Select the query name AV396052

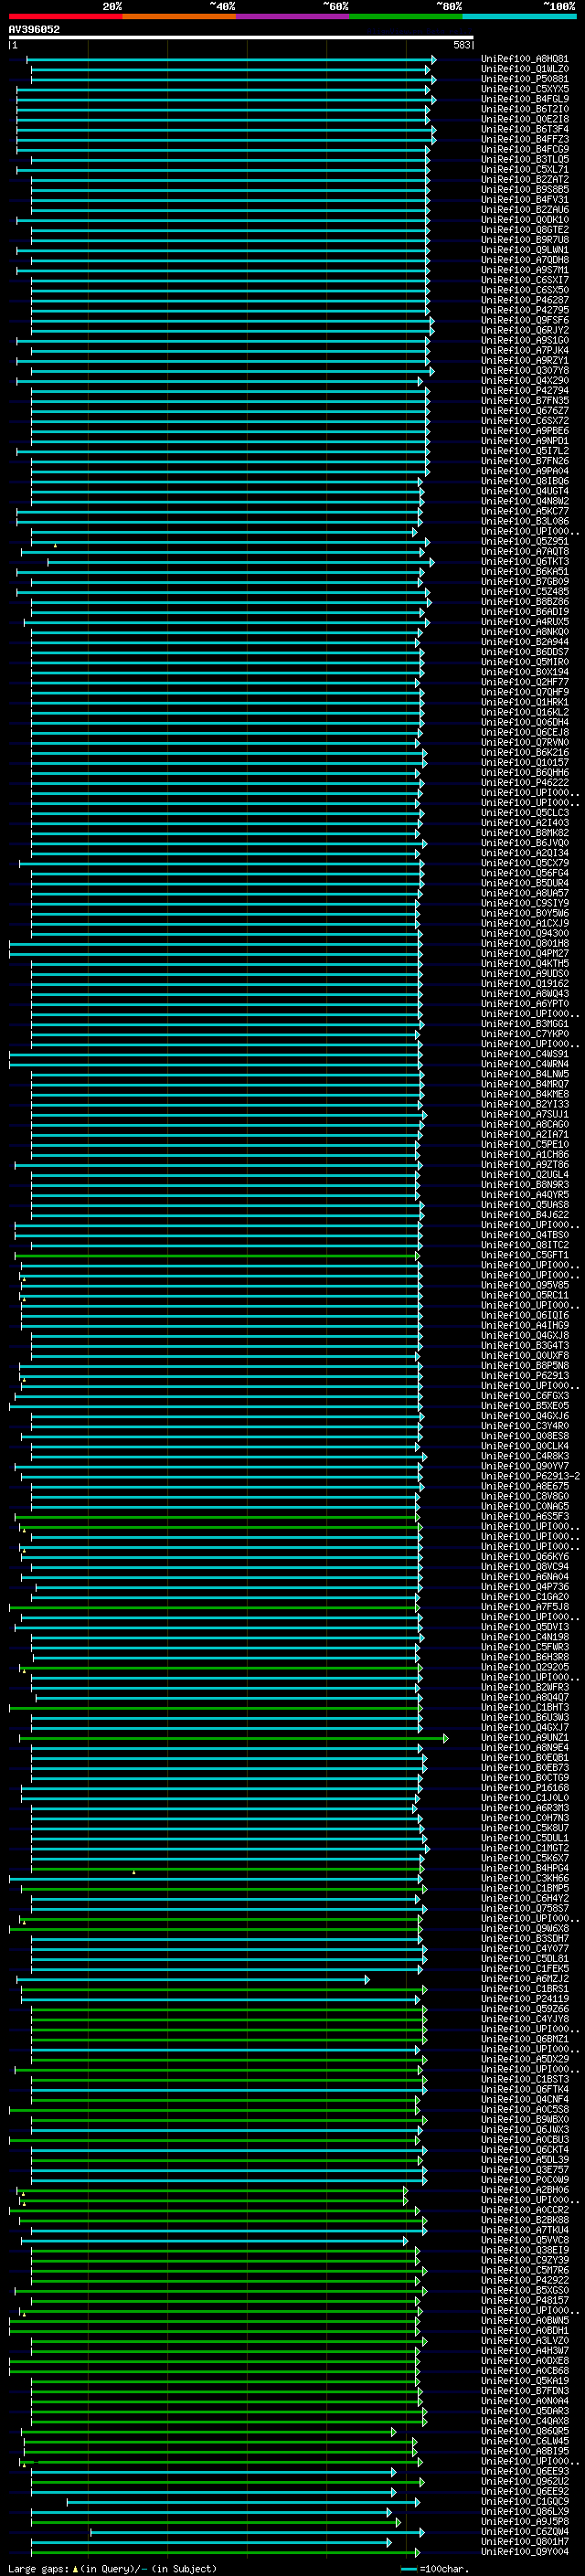point(34,29)
